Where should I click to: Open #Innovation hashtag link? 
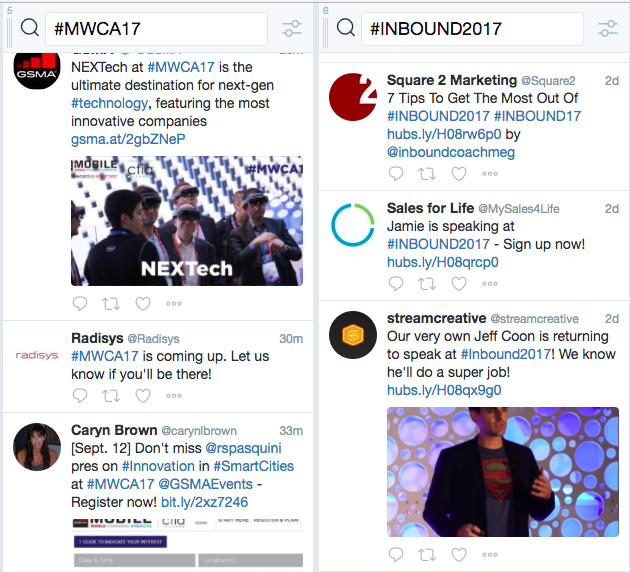[x=158, y=466]
